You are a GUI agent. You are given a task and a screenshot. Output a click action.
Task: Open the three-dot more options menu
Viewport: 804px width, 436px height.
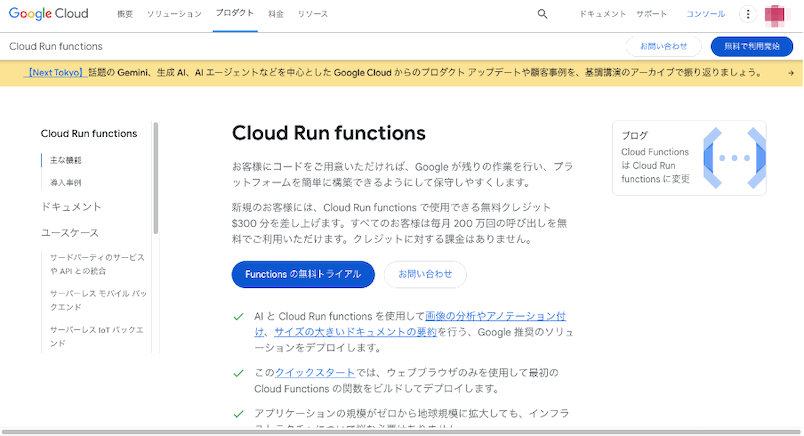747,14
